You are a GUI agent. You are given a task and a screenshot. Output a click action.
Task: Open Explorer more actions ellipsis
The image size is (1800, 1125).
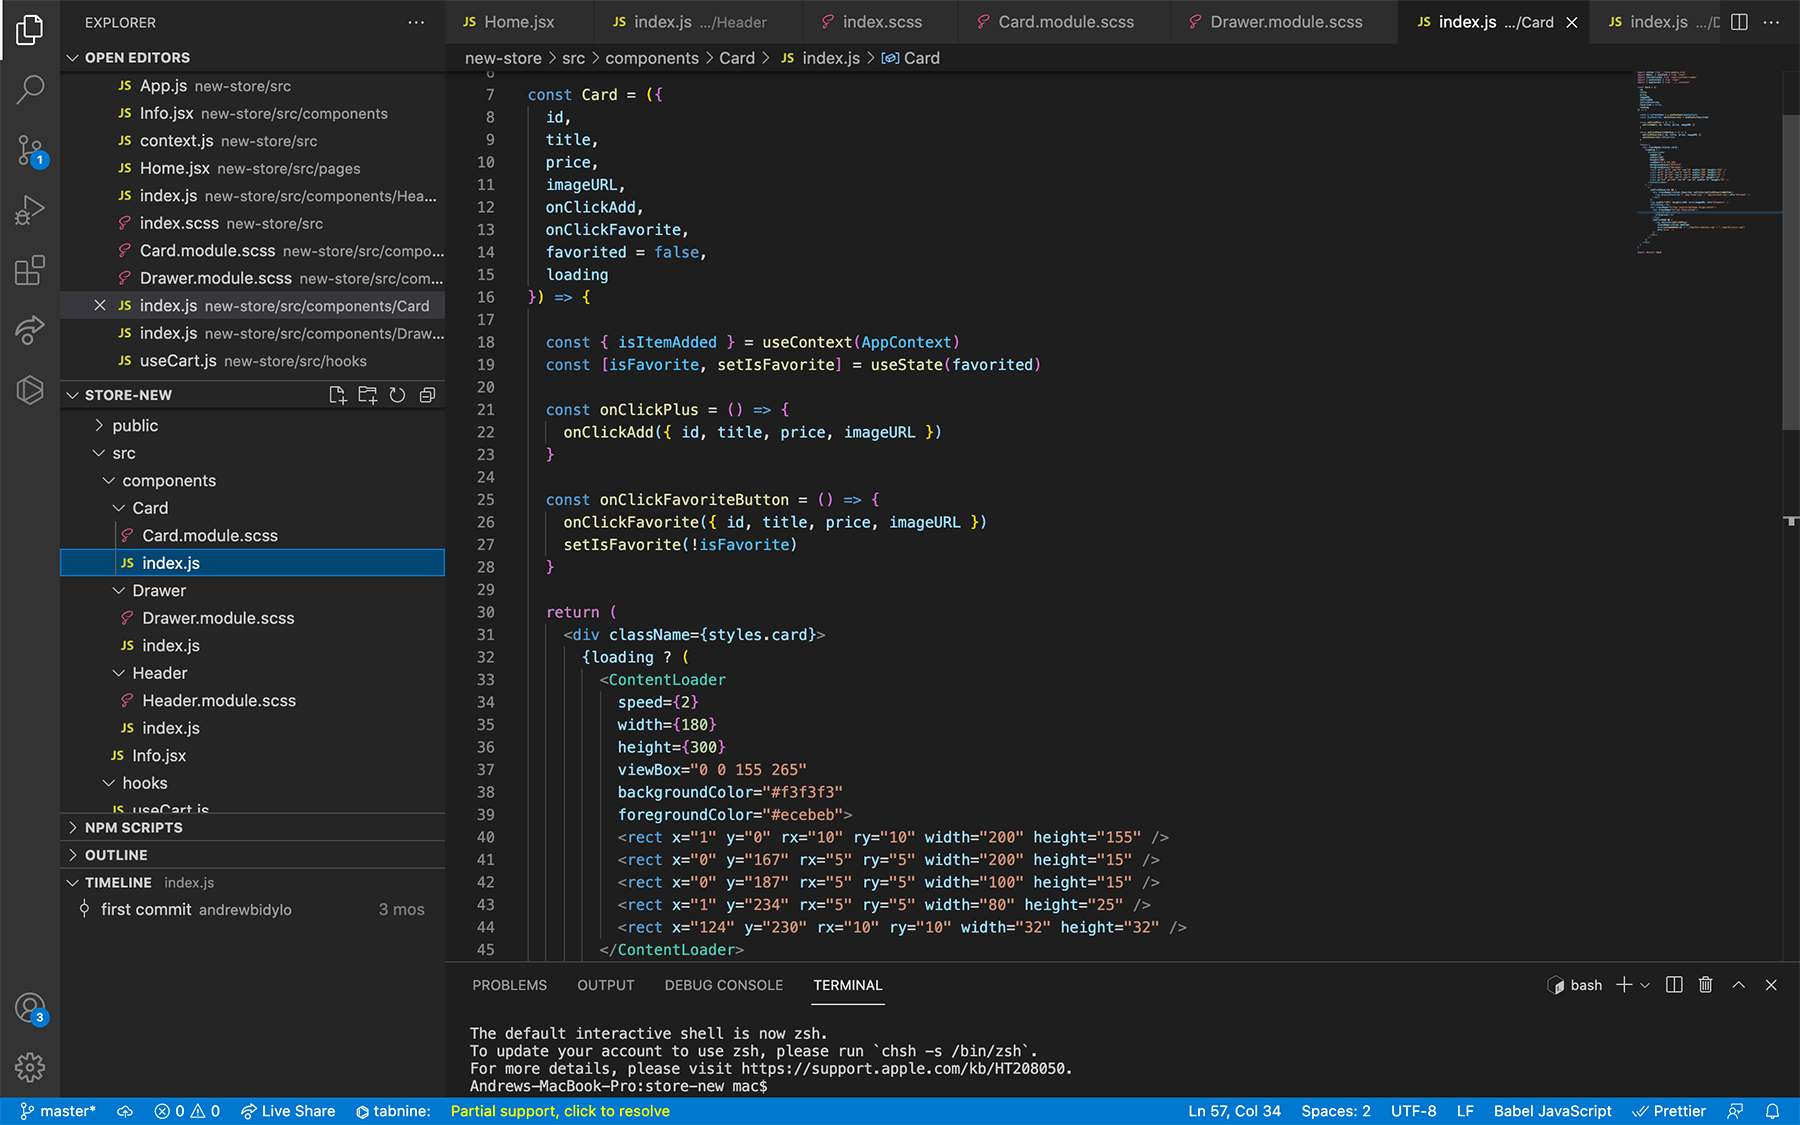click(x=416, y=22)
